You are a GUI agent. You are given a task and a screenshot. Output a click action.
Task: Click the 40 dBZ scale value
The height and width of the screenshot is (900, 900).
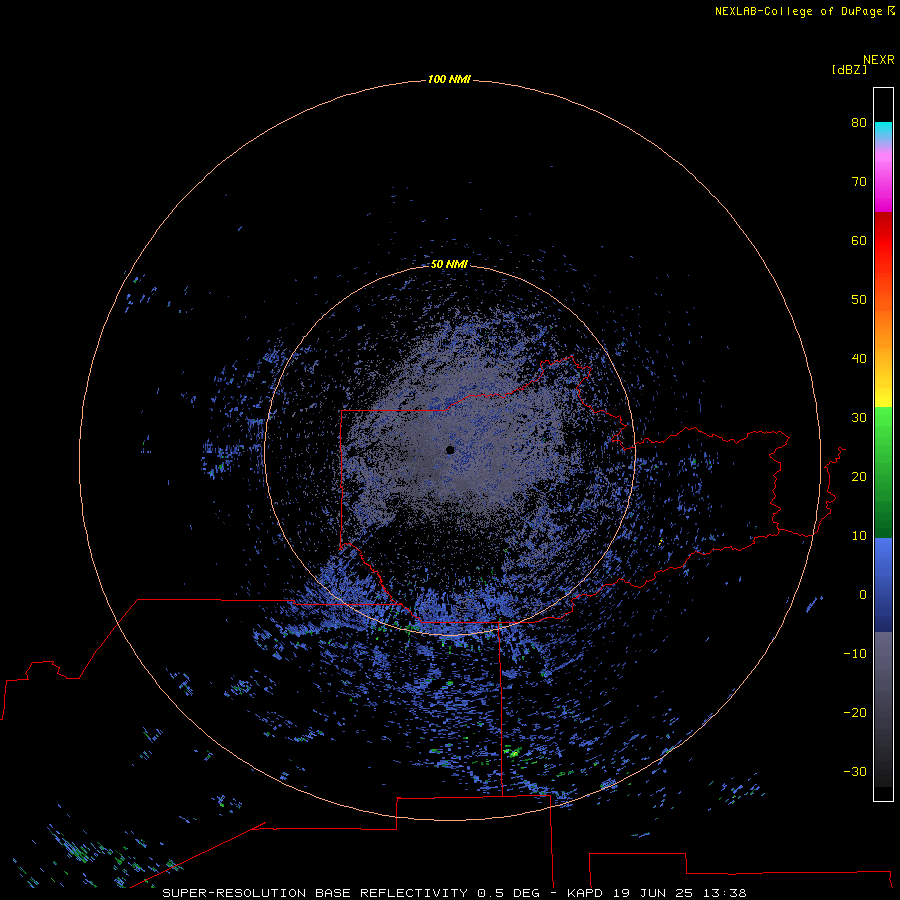859,359
